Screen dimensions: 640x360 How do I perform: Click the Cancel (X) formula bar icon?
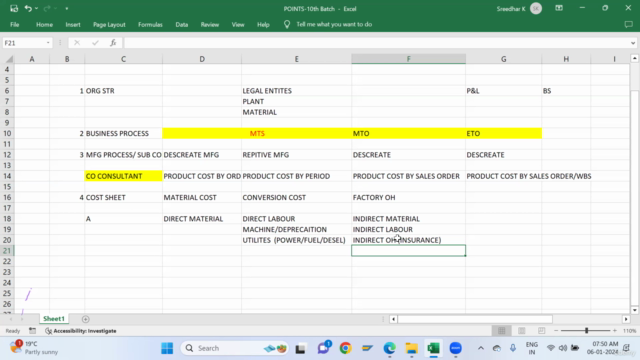click(77, 43)
